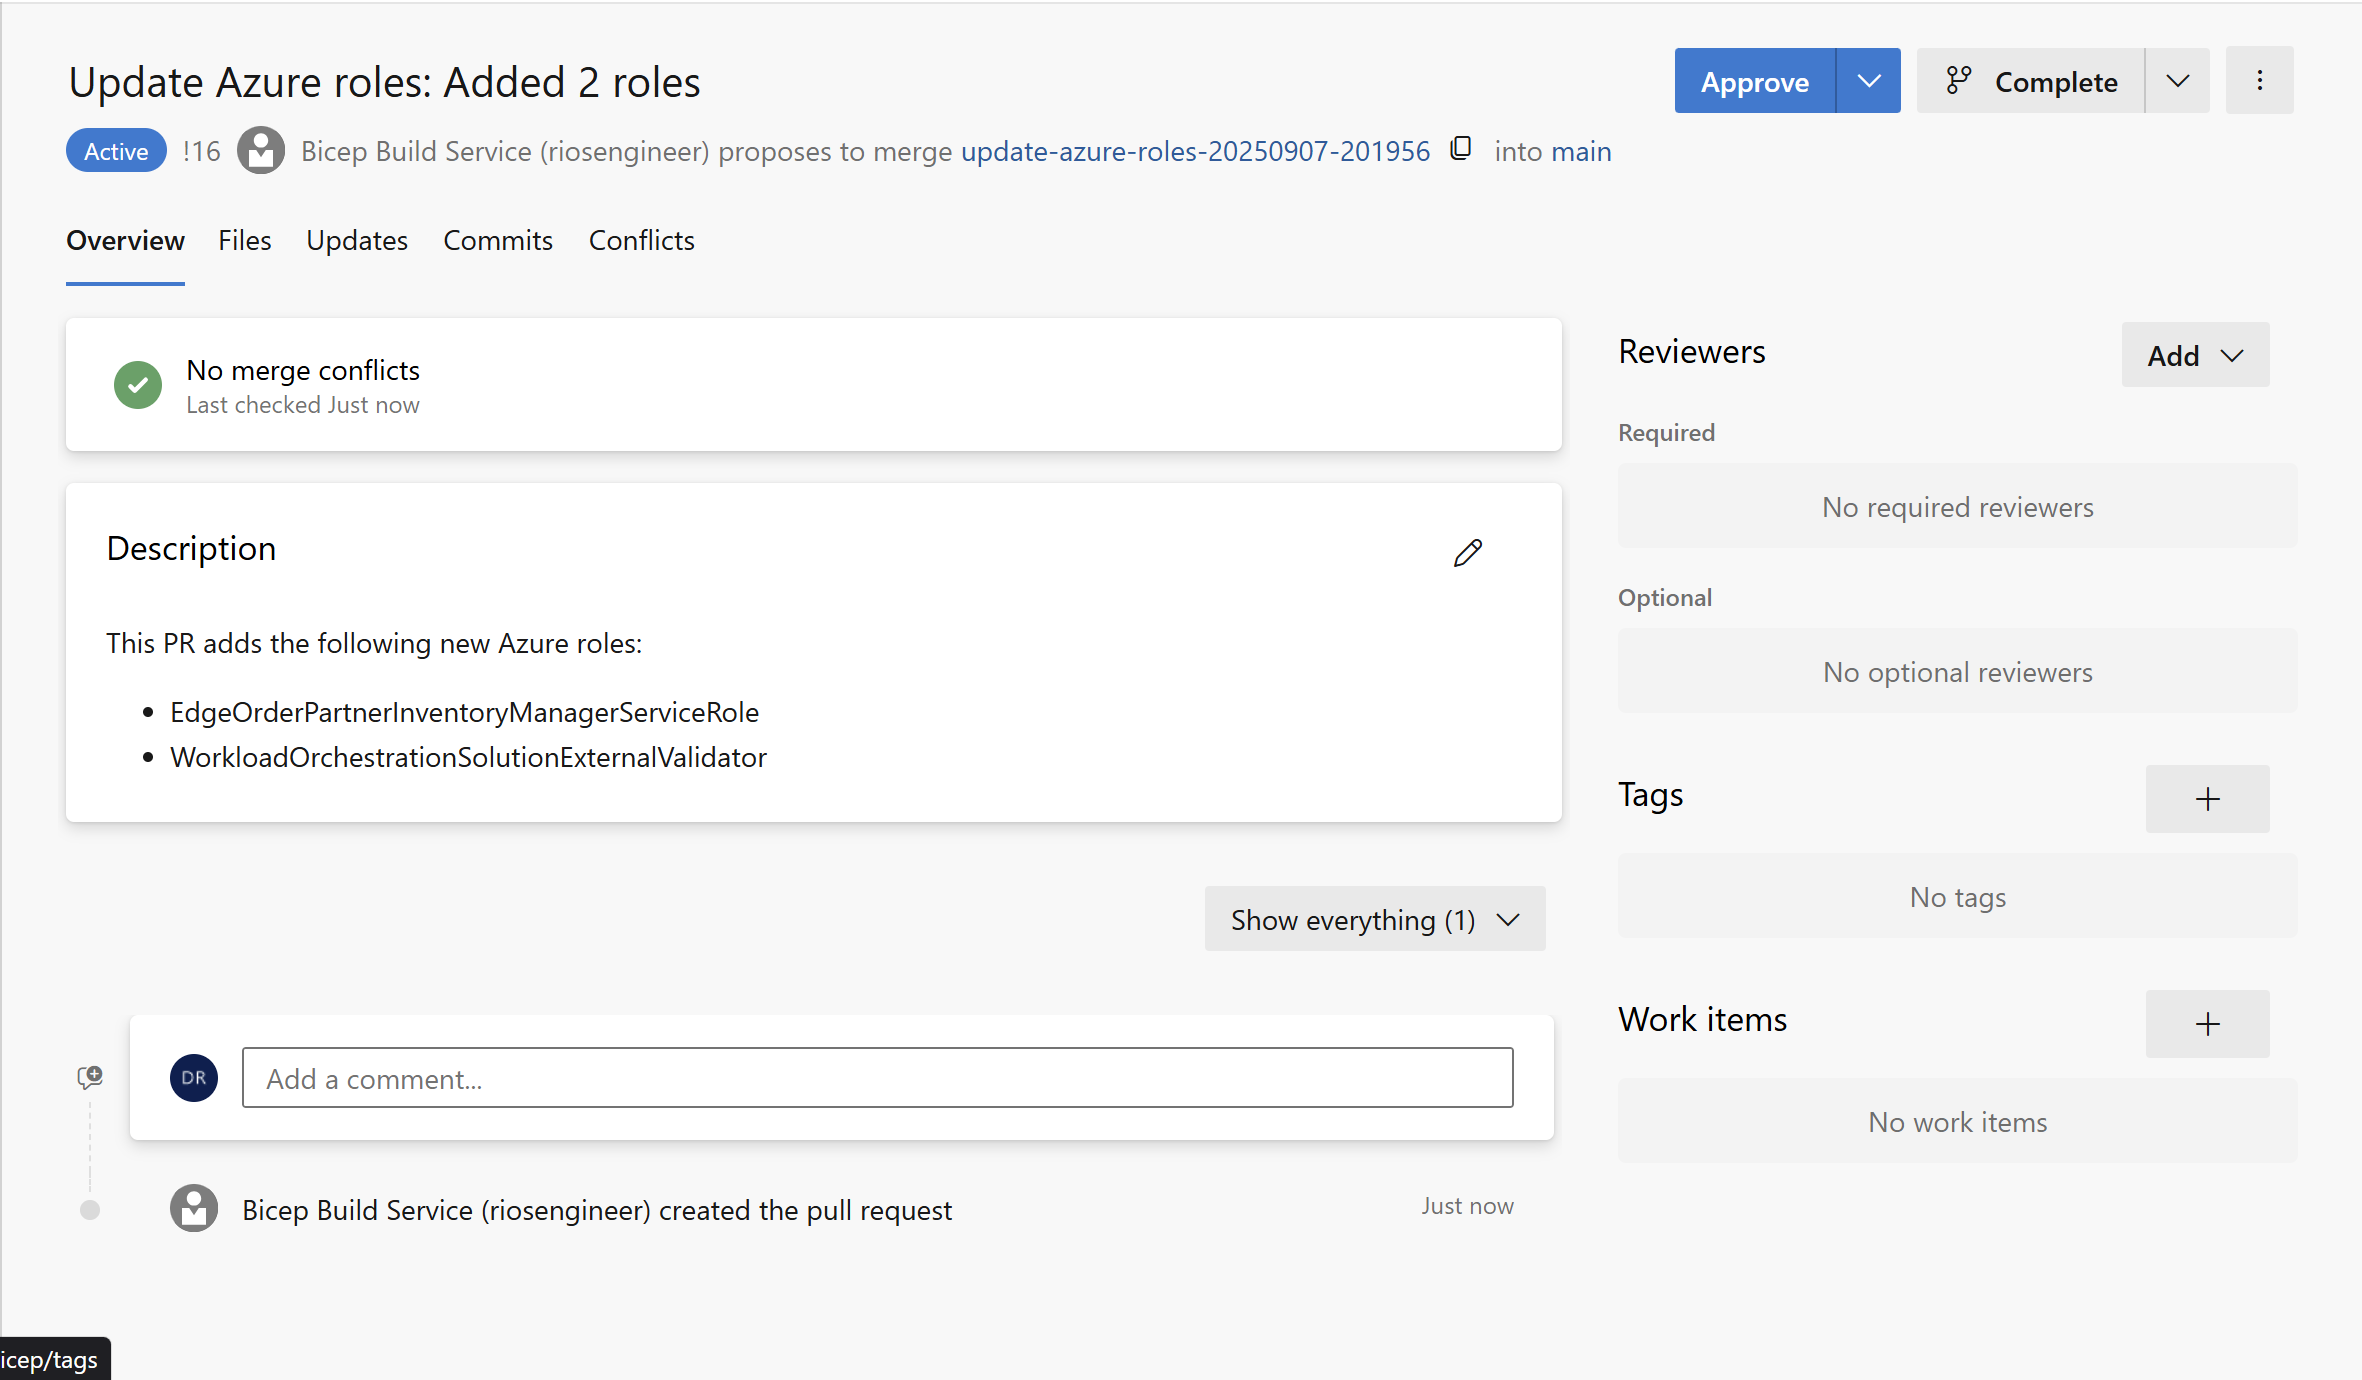Image resolution: width=2362 pixels, height=1380 pixels.
Task: Click the Bicep Build Service avatar in timeline
Action: 194,1209
